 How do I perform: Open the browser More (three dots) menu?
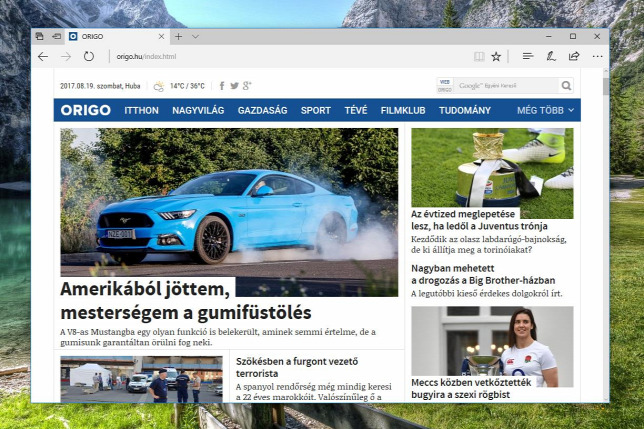click(x=598, y=56)
